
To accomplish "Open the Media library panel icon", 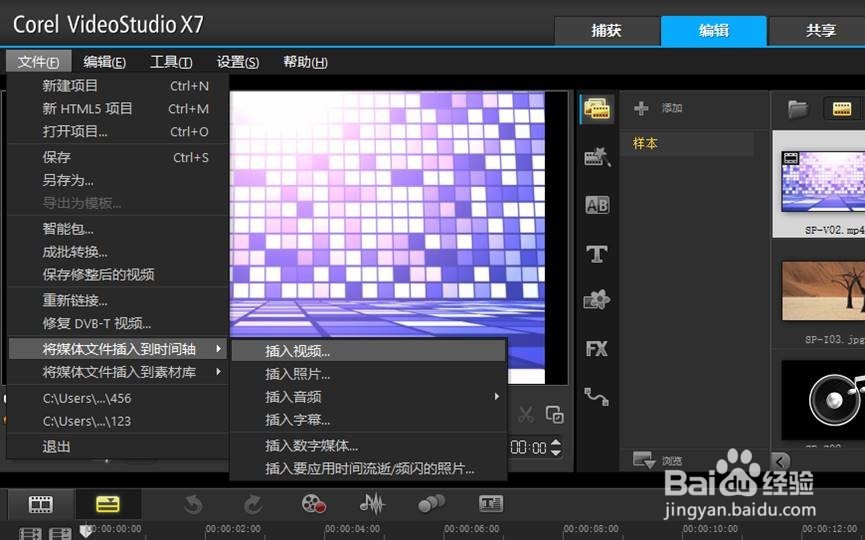I will (x=597, y=109).
